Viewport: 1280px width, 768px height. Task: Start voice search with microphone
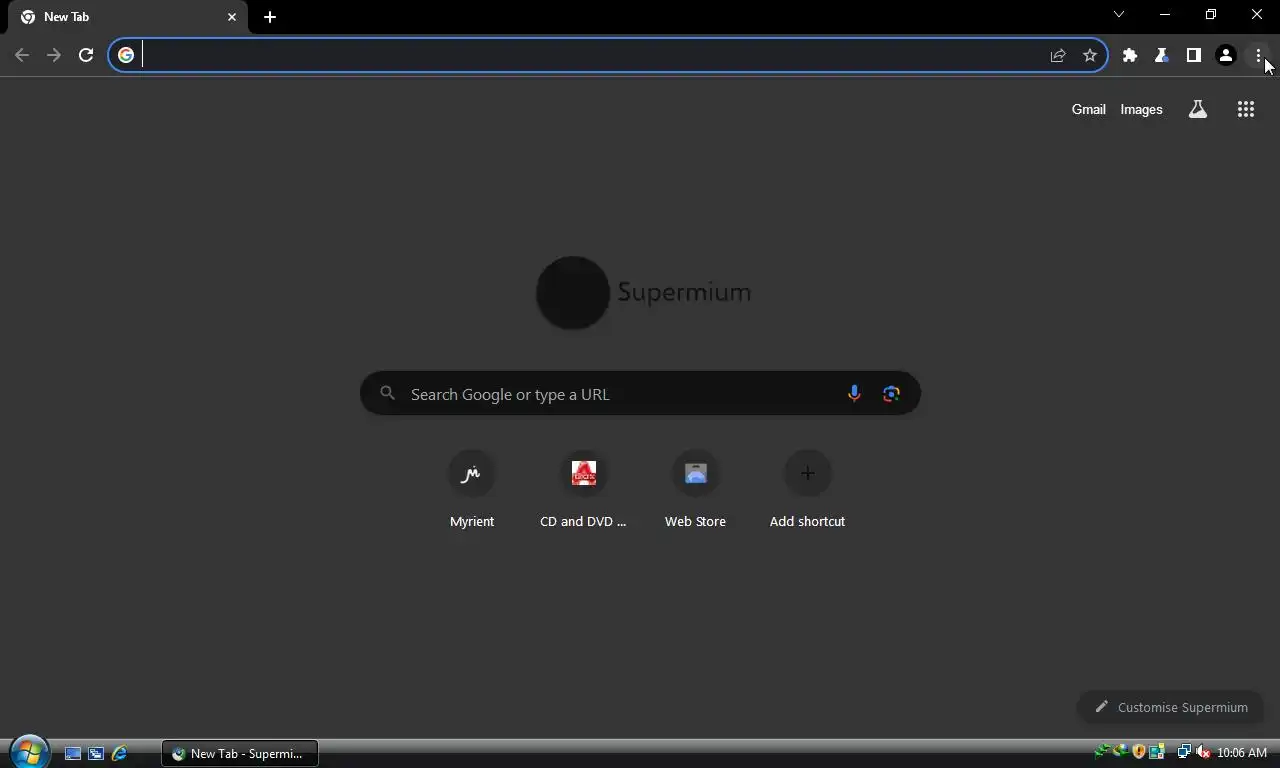(x=854, y=394)
